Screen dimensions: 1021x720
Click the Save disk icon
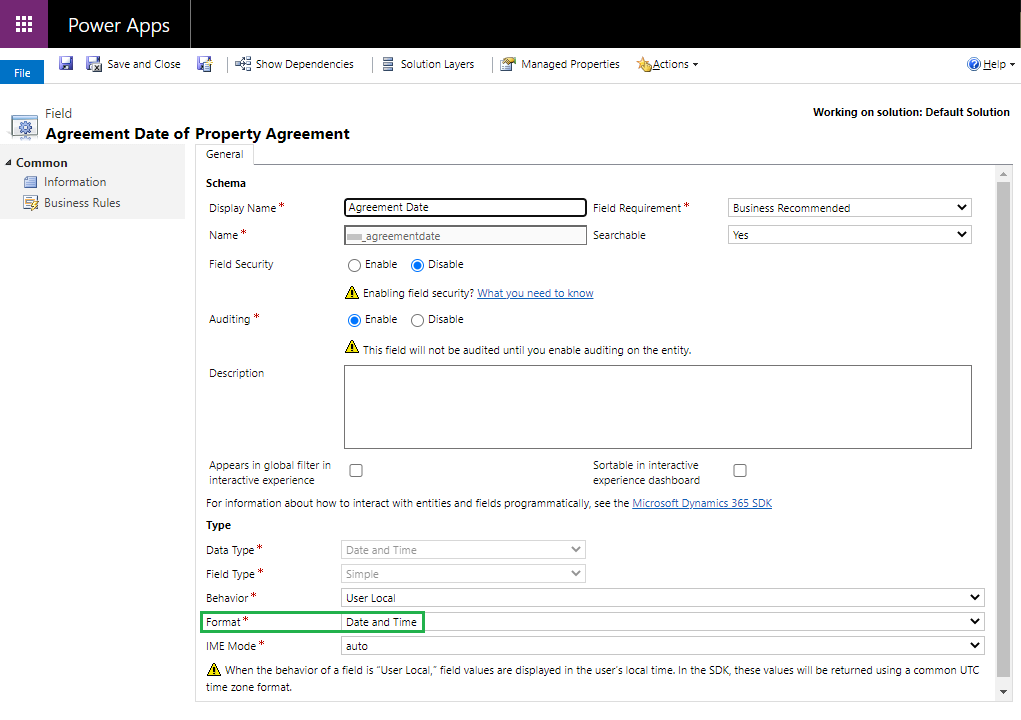tap(66, 64)
